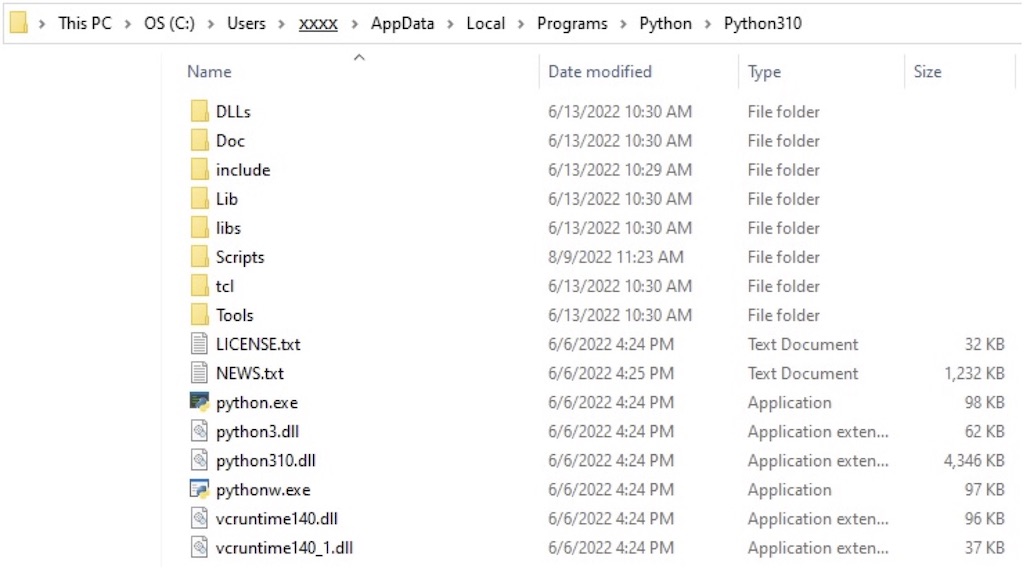The image size is (1024, 570).
Task: Navigate to Python breadcrumb
Action: (x=665, y=24)
